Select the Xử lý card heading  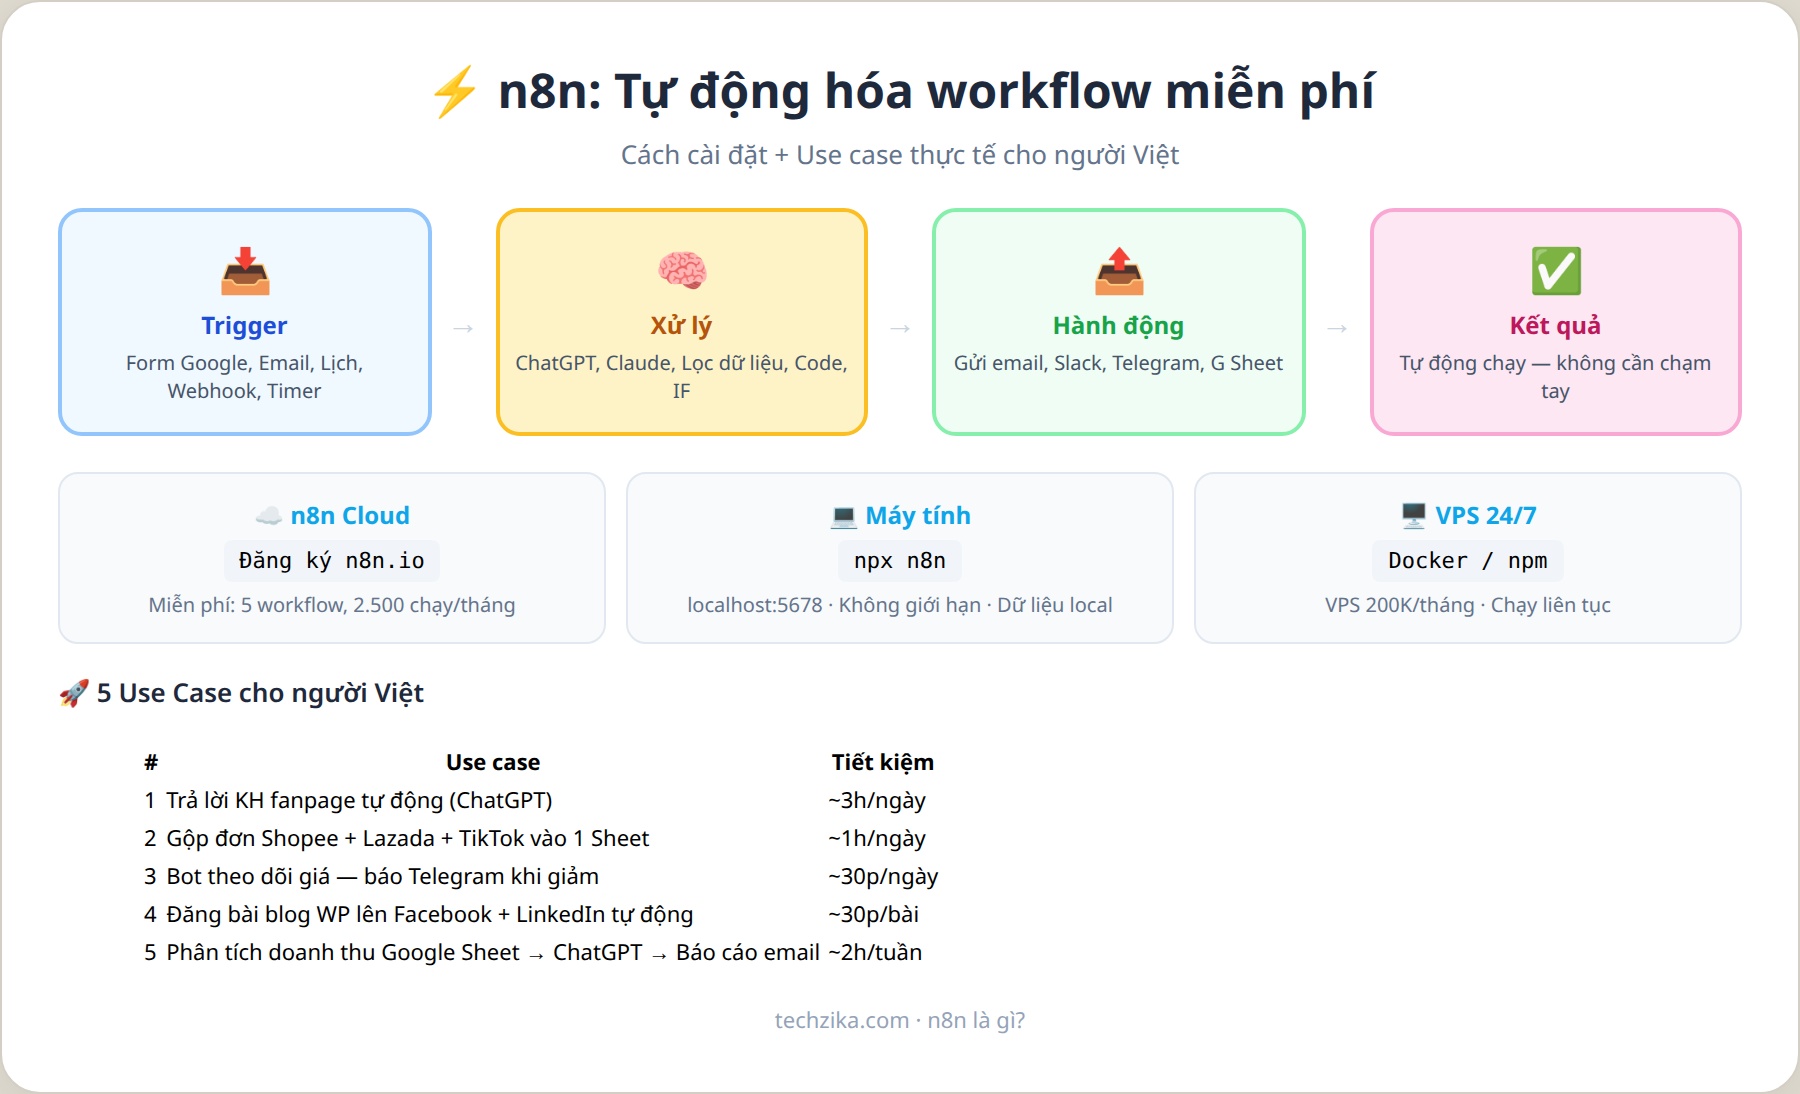[681, 325]
